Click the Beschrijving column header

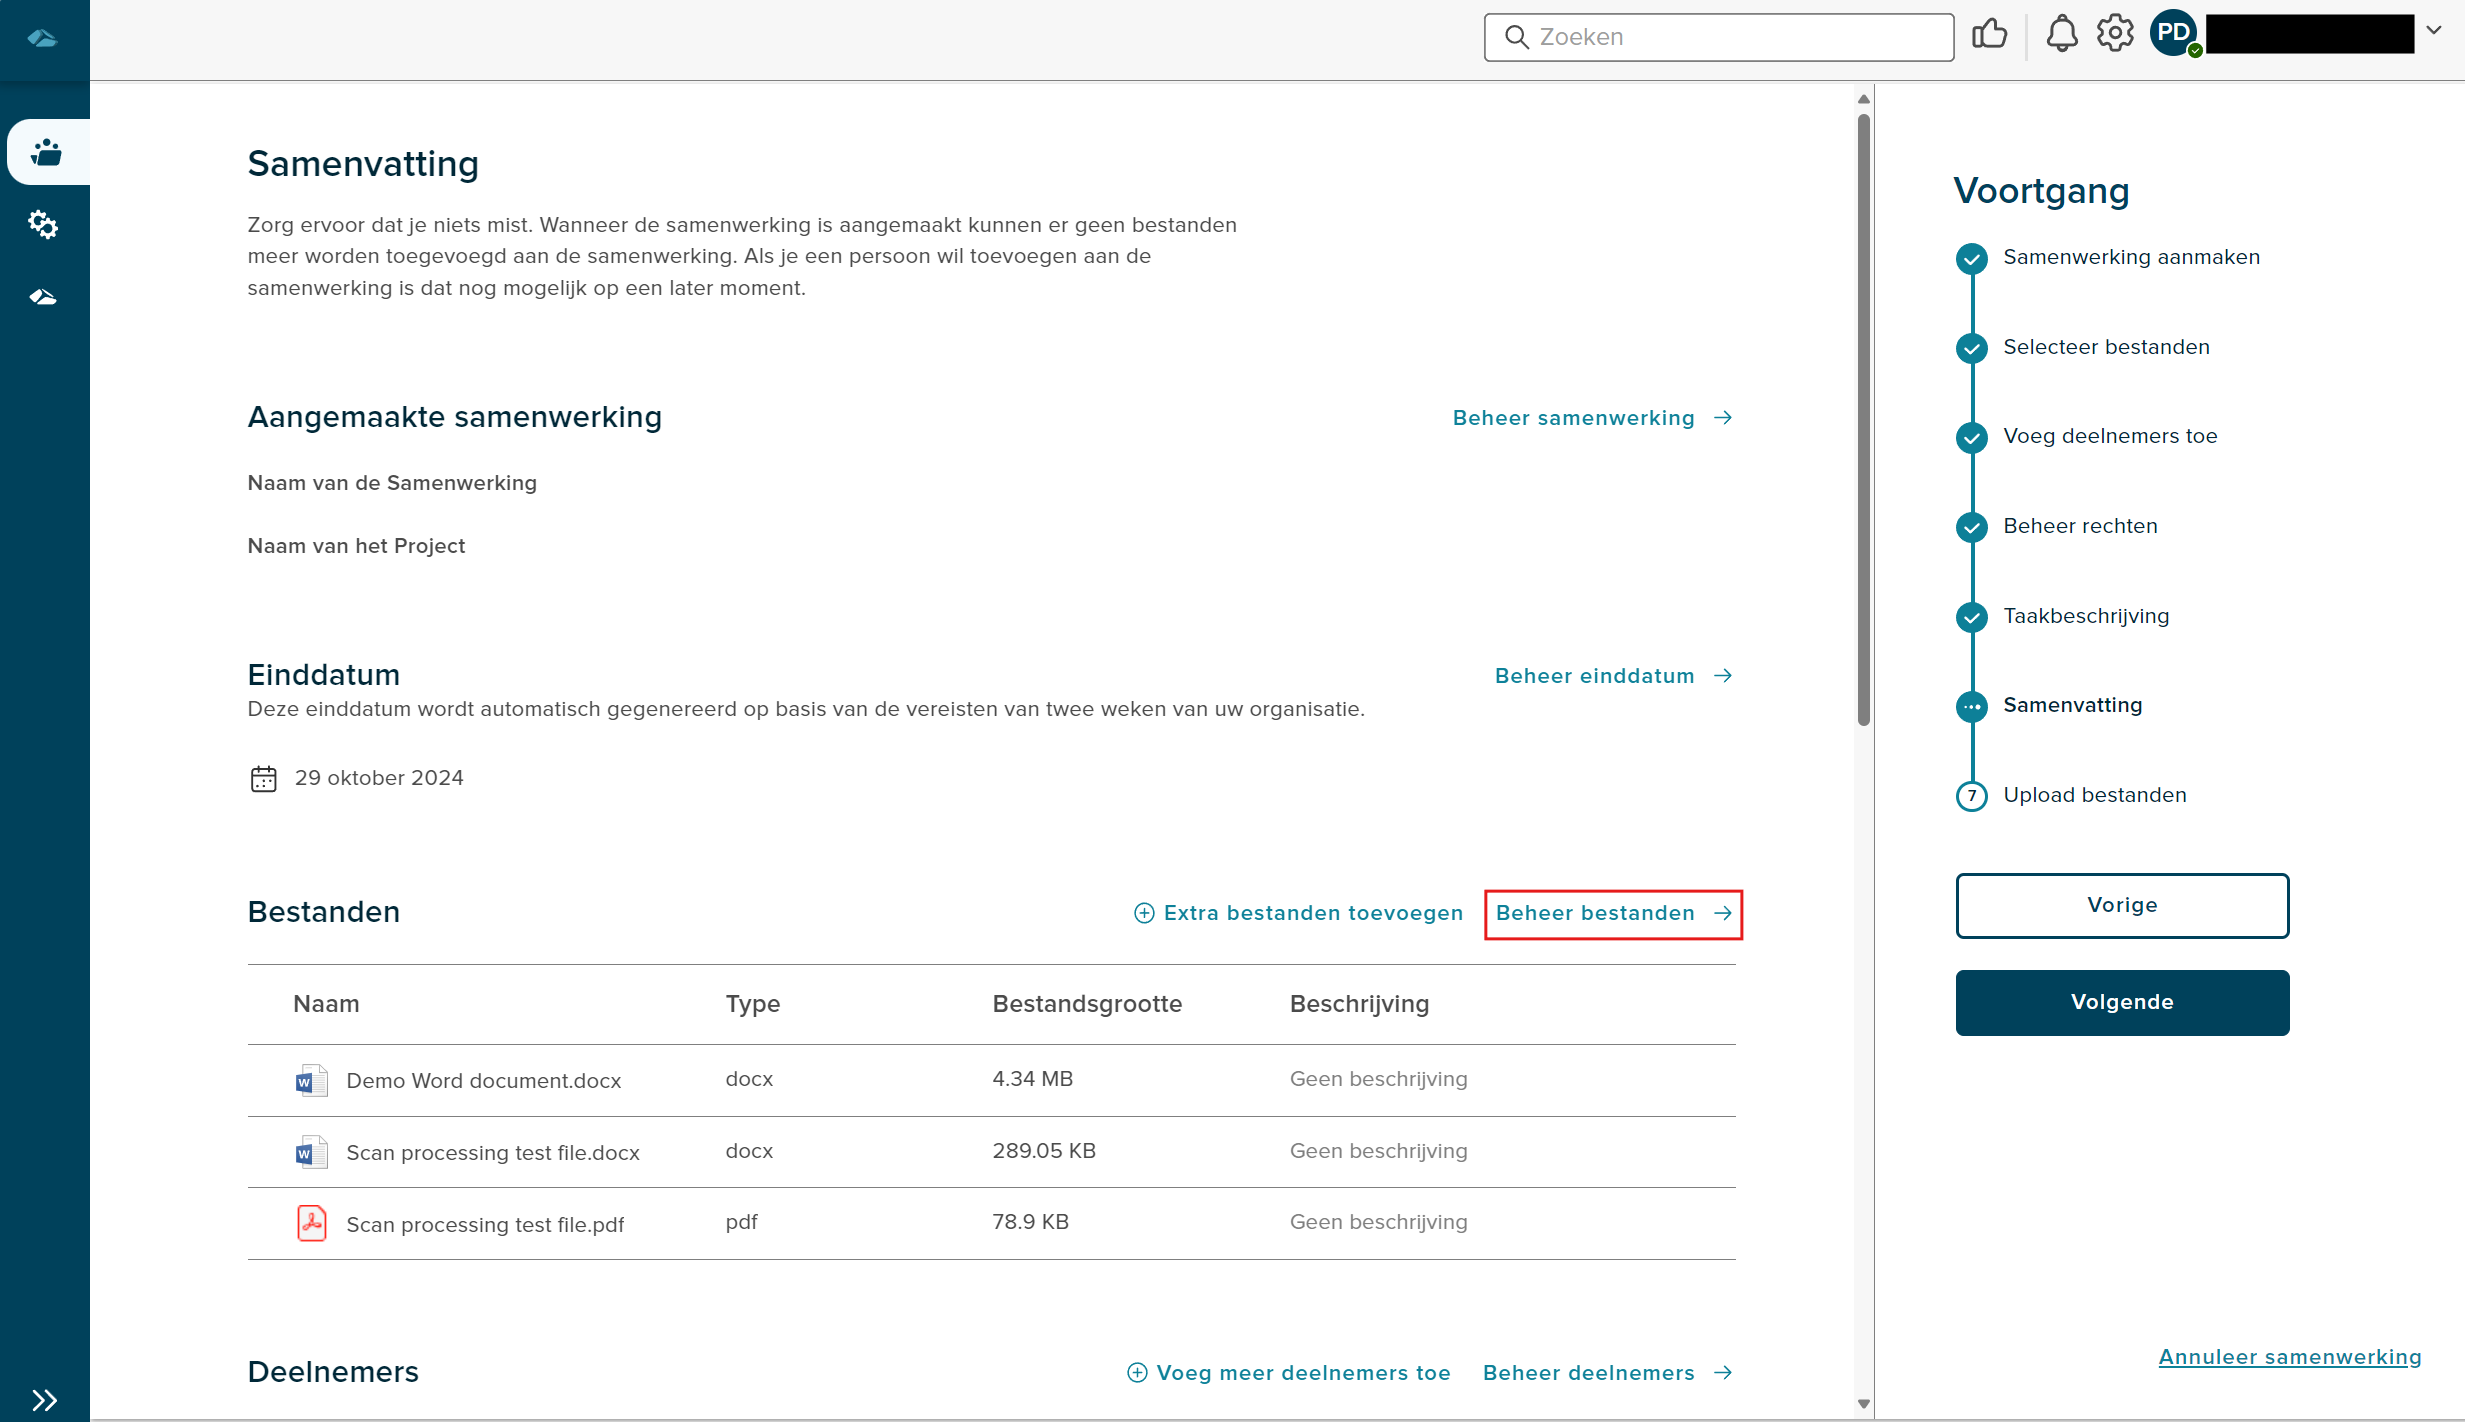pyautogui.click(x=1359, y=1004)
